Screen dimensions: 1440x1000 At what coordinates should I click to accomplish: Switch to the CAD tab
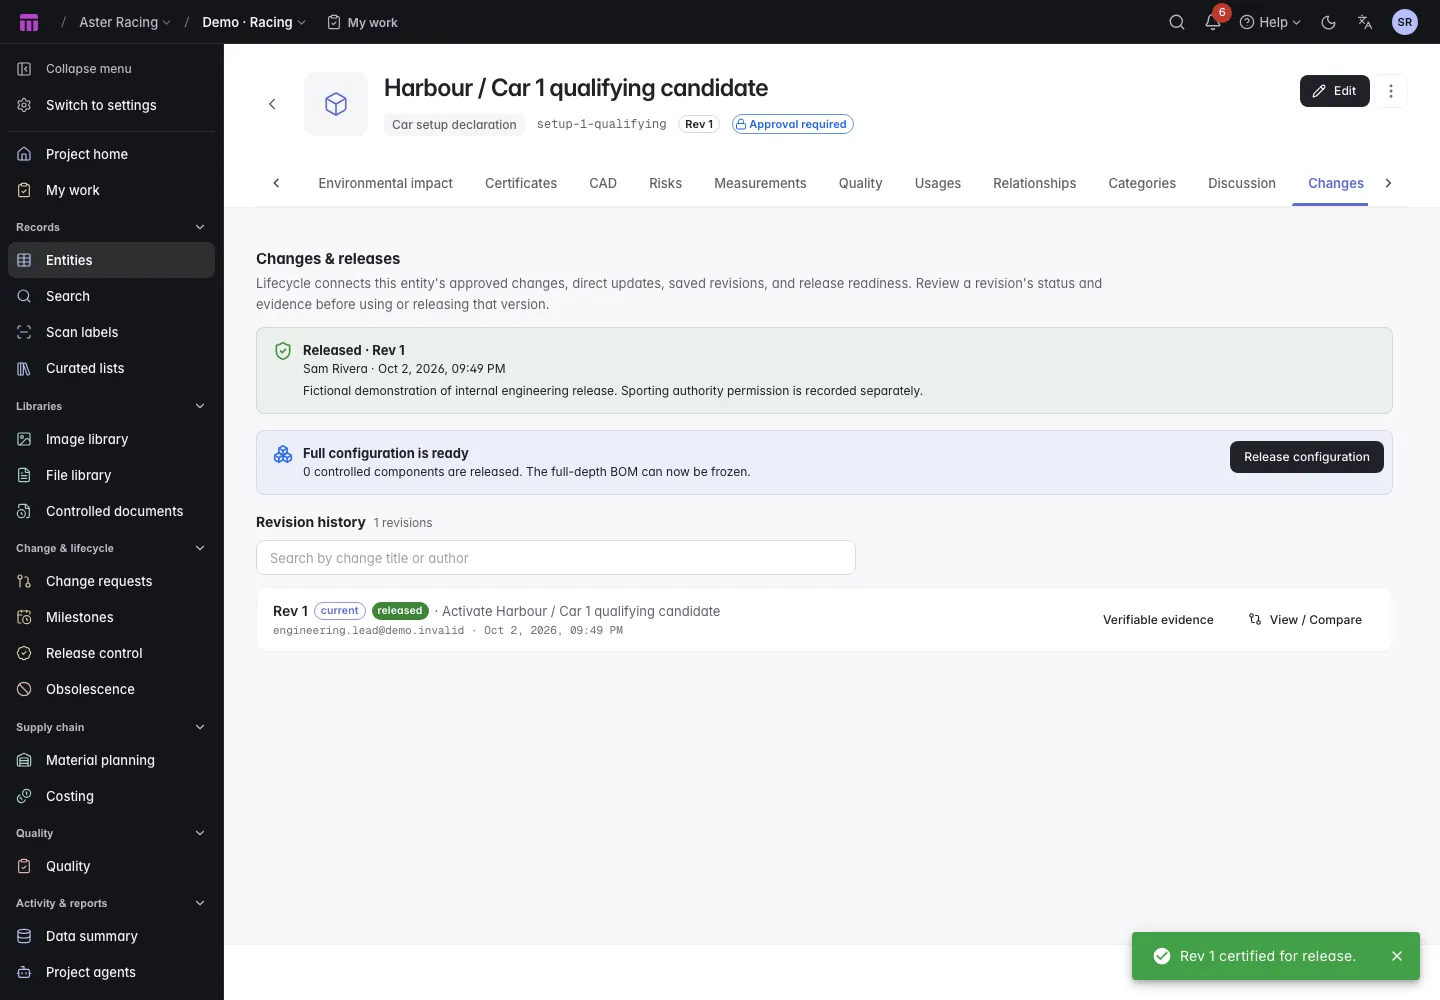point(603,183)
